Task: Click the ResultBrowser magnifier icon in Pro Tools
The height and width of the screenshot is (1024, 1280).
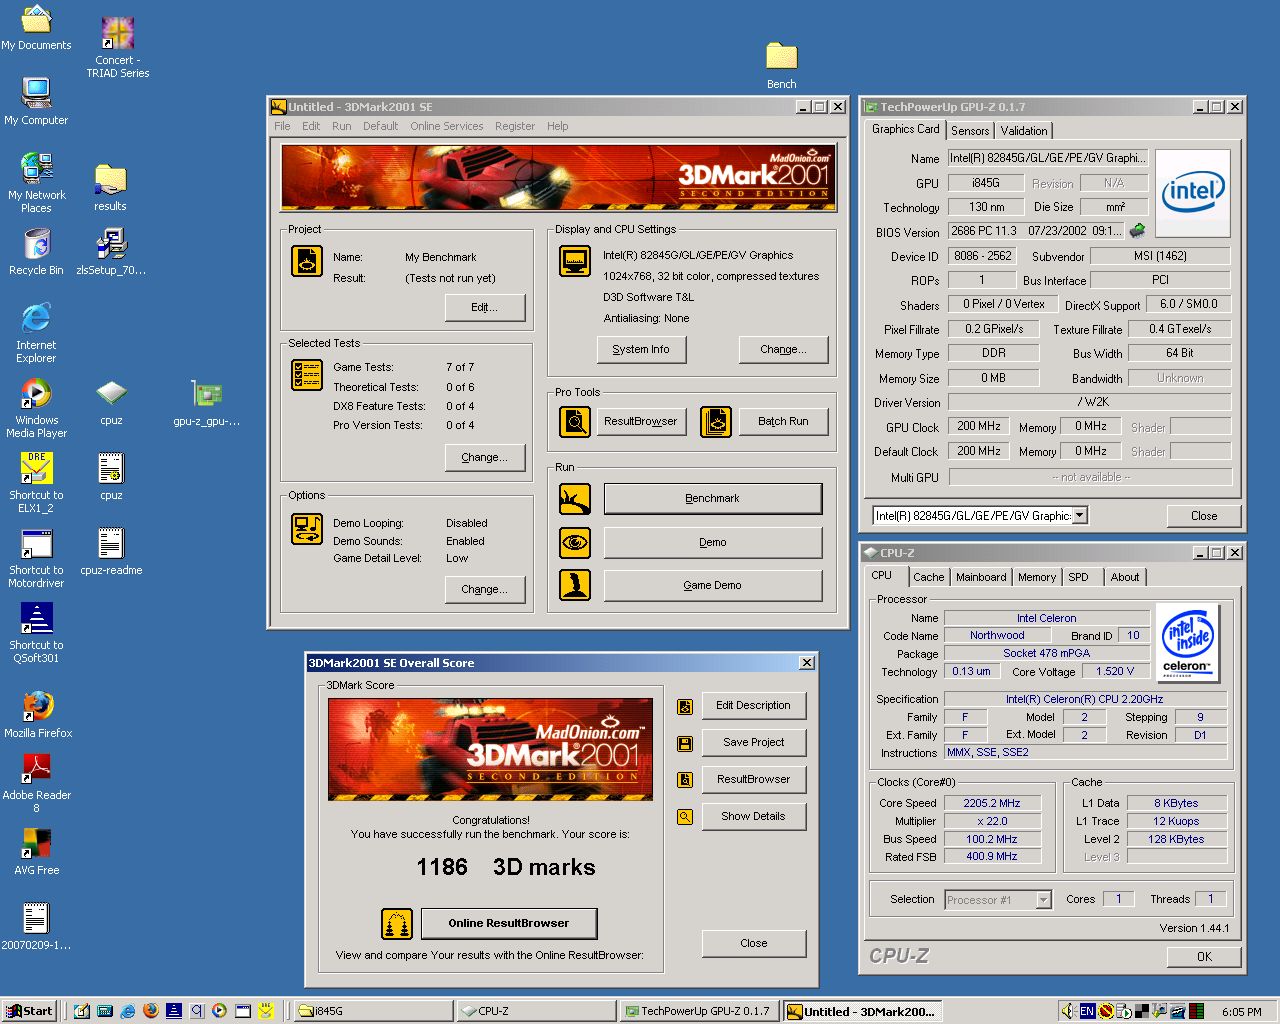Action: click(575, 422)
